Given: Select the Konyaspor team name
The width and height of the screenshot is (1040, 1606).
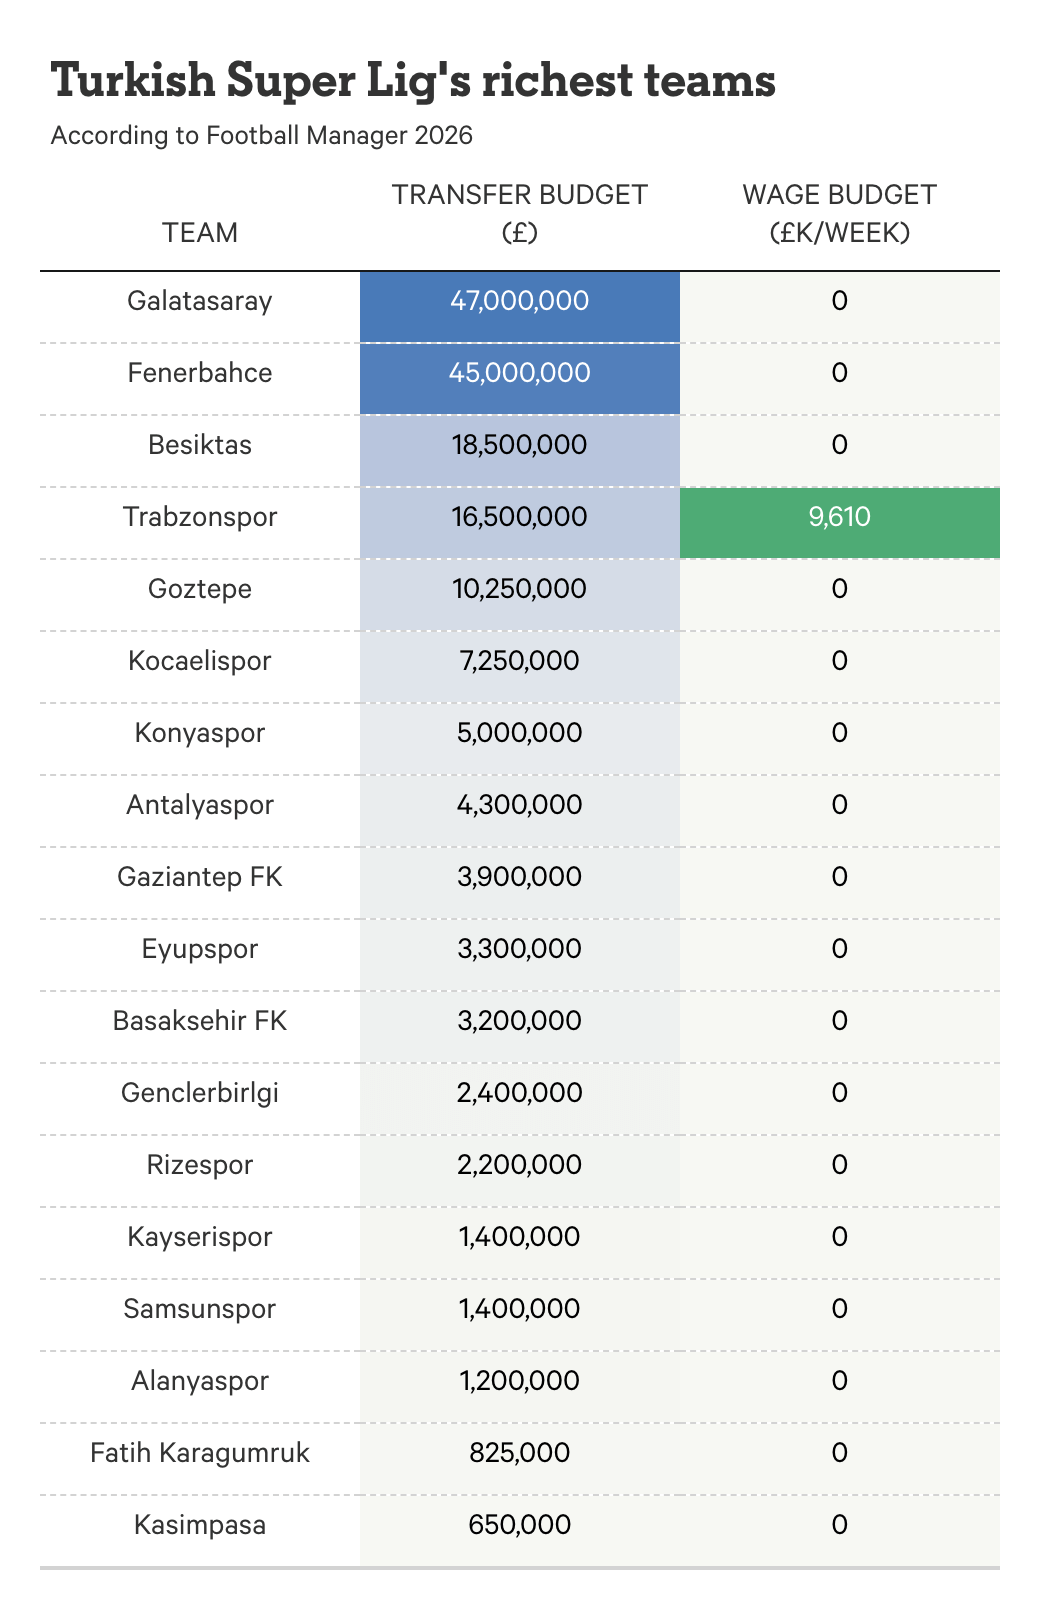Looking at the screenshot, I should 200,733.
